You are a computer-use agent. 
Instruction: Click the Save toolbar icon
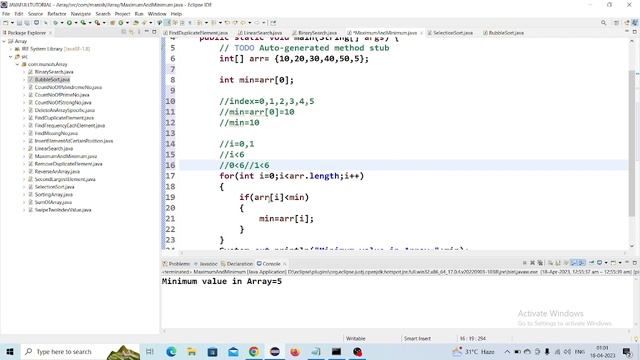pyautogui.click(x=19, y=23)
